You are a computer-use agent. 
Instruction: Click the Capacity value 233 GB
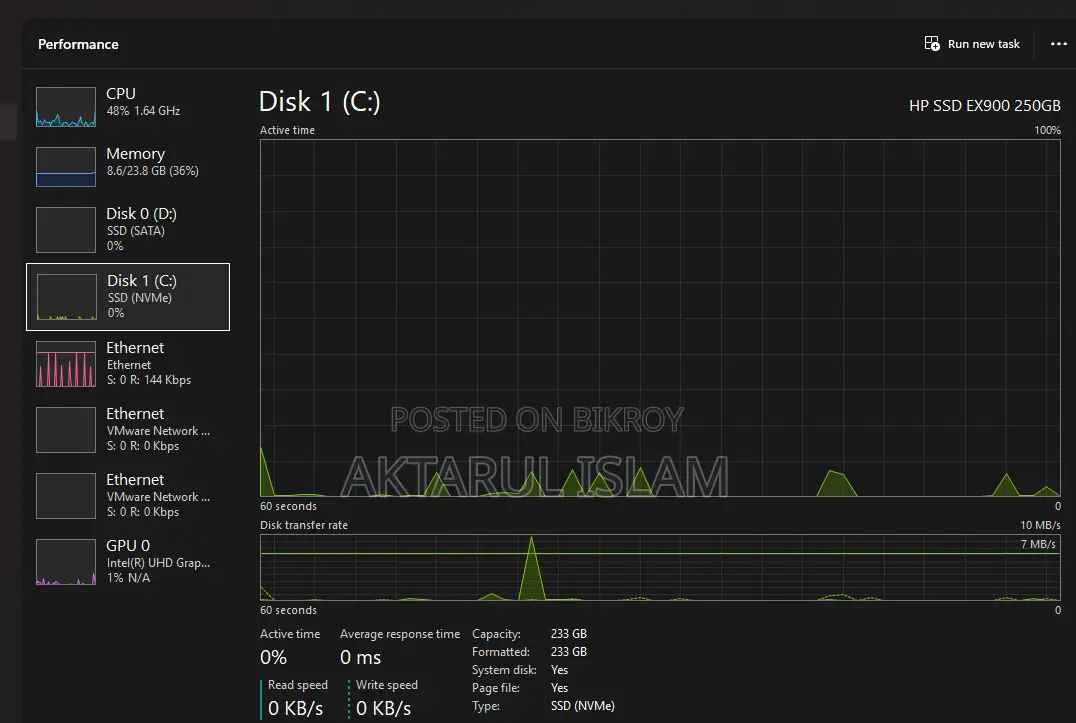point(568,634)
